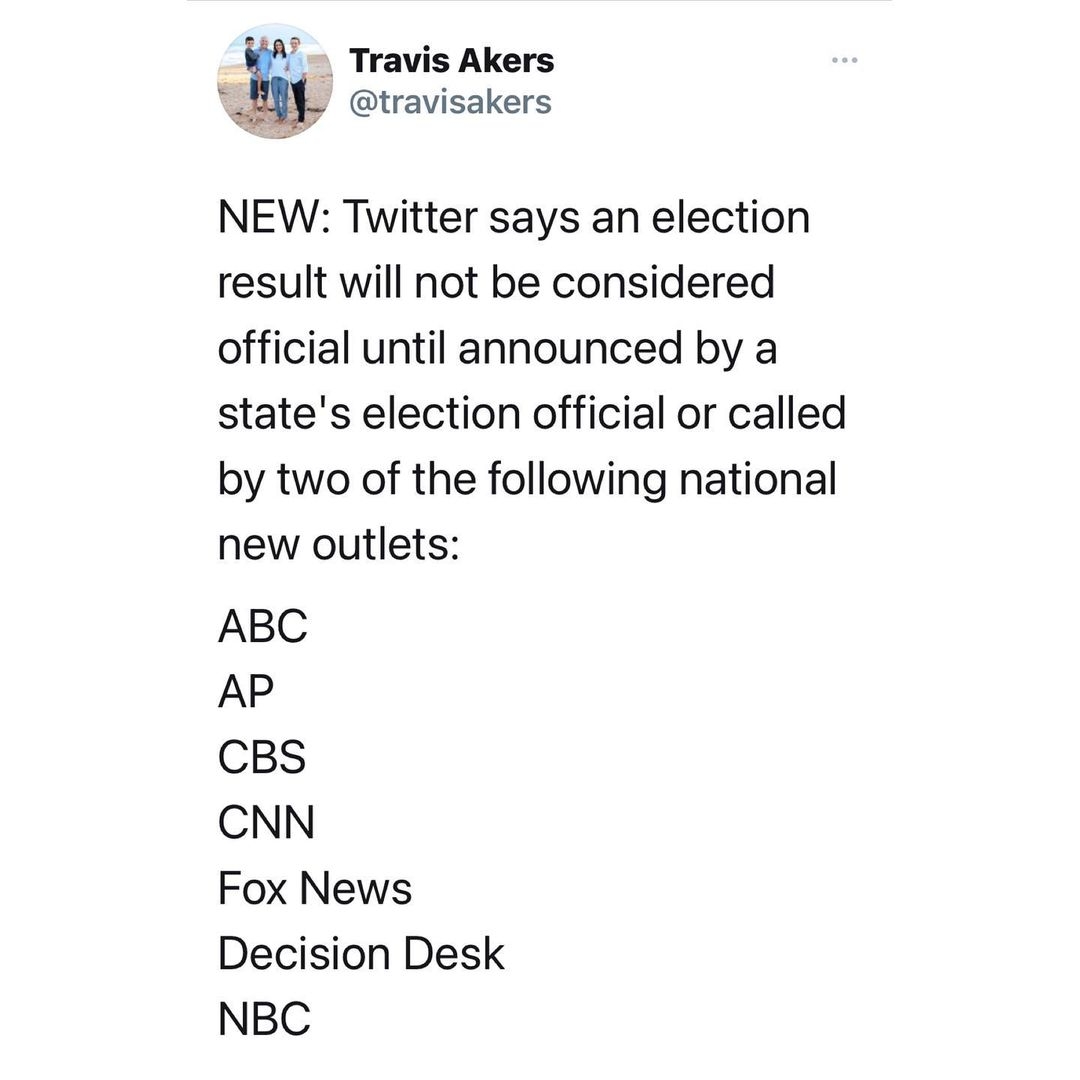Select the word "Twitter" in the tweet text
The width and height of the screenshot is (1080, 1080).
[x=409, y=218]
